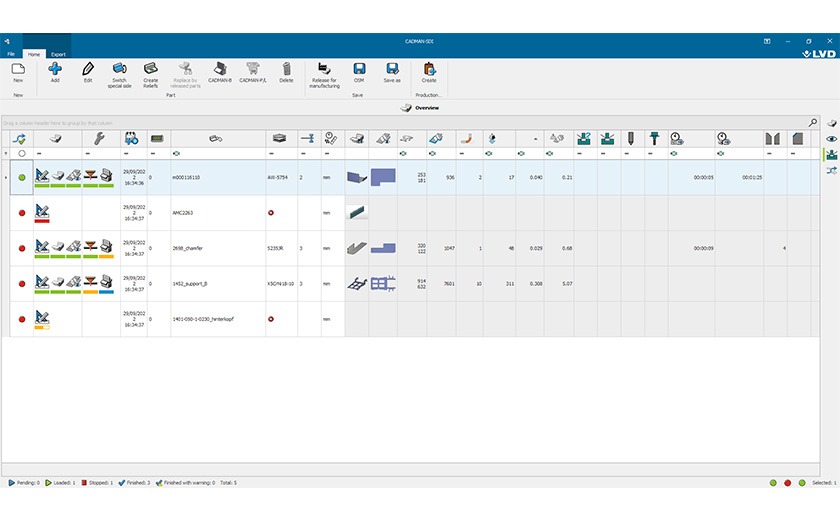This screenshot has height=520, width=840.
Task: Click Release for manufacturing icon
Action: [x=325, y=70]
